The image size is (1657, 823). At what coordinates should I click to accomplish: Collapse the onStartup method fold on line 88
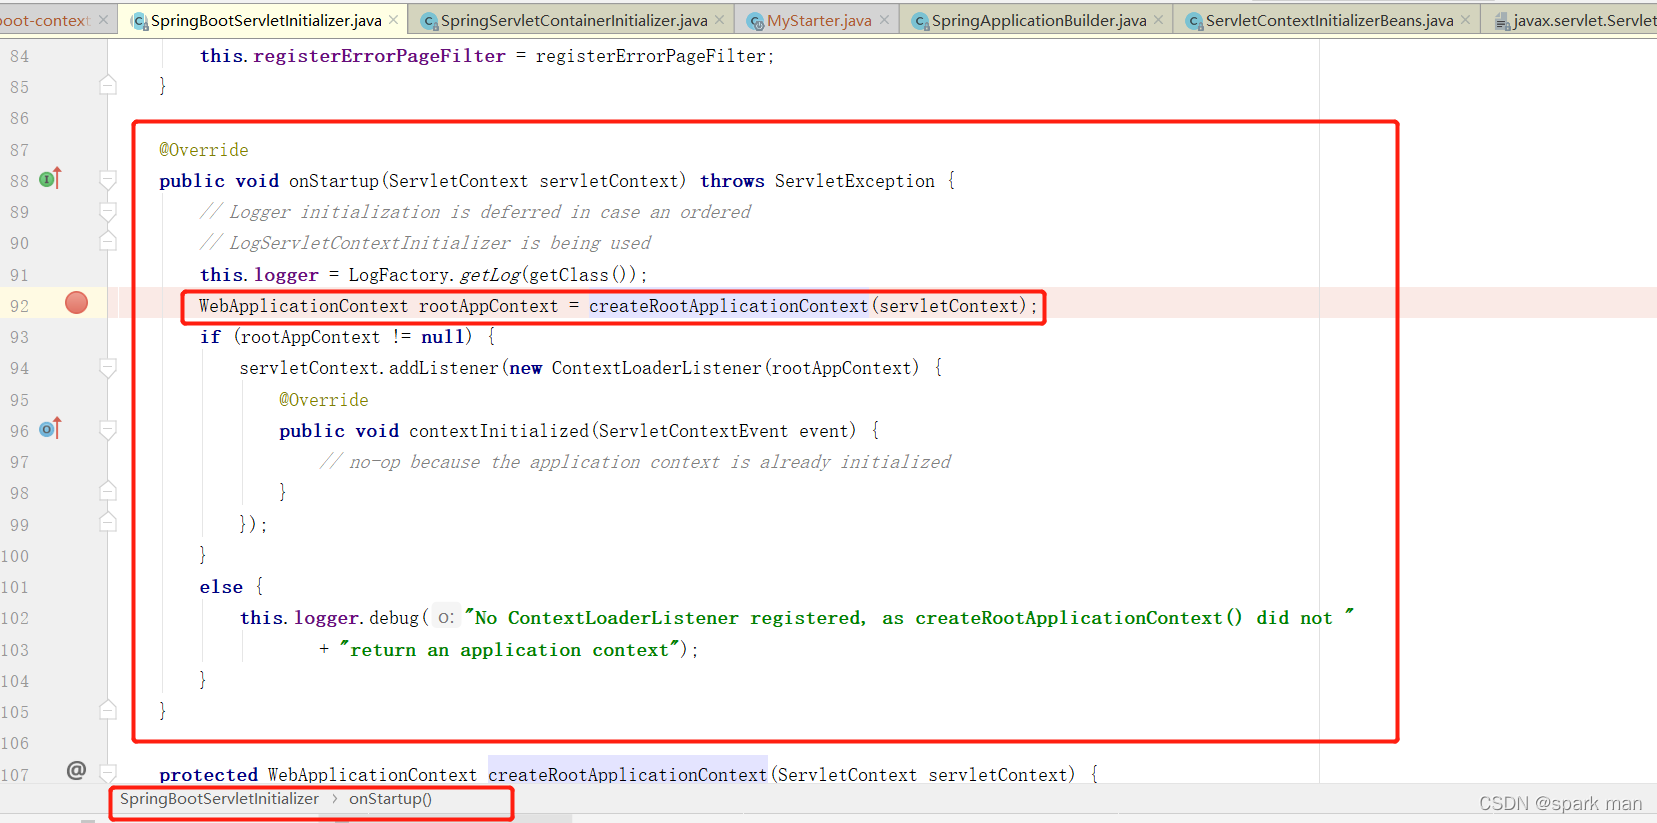pyautogui.click(x=108, y=180)
